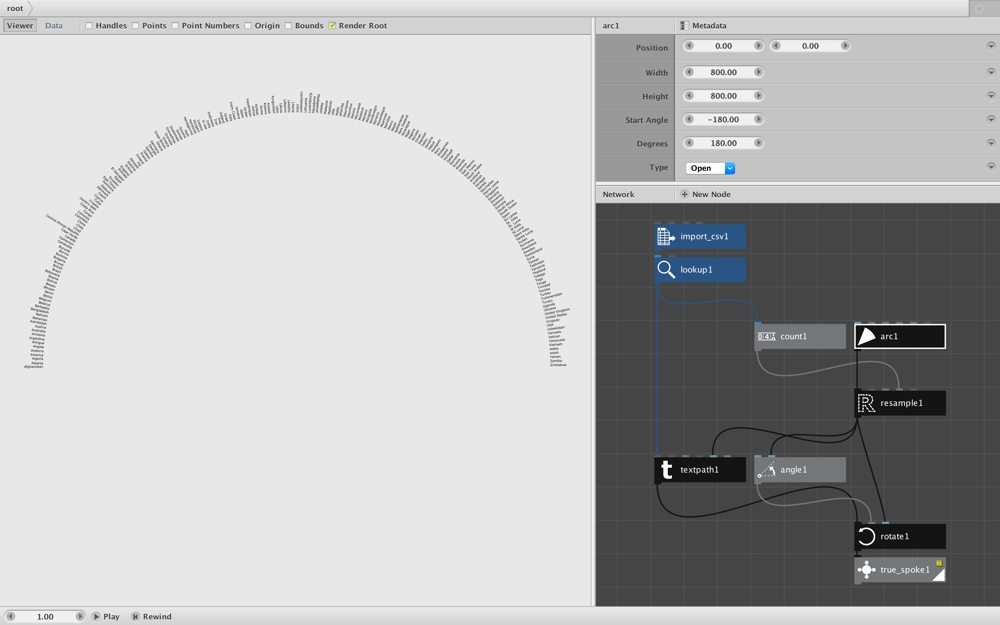Uncheck the Render Root checkbox
The width and height of the screenshot is (1000, 625).
pos(332,26)
